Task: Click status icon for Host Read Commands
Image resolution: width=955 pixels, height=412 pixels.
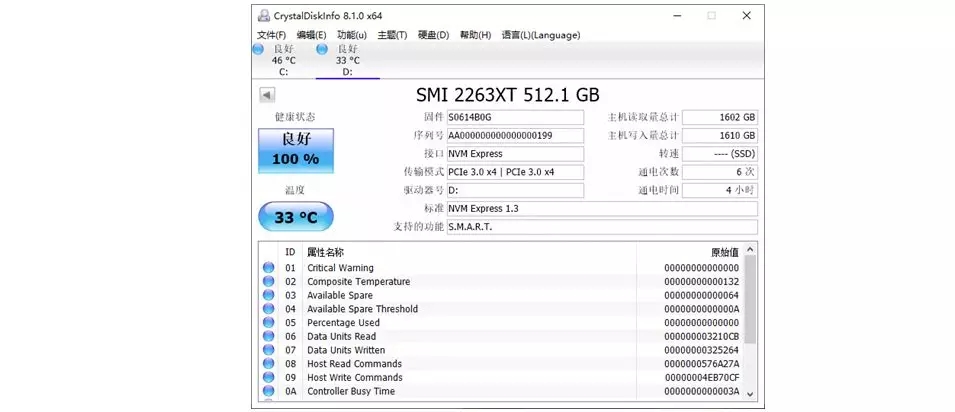Action: coord(269,364)
